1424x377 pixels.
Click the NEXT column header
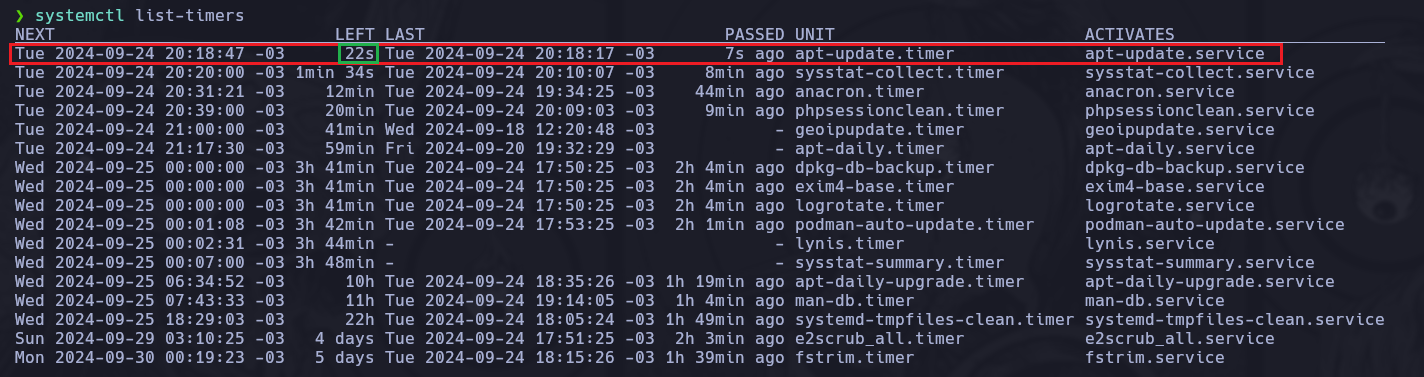tap(35, 35)
